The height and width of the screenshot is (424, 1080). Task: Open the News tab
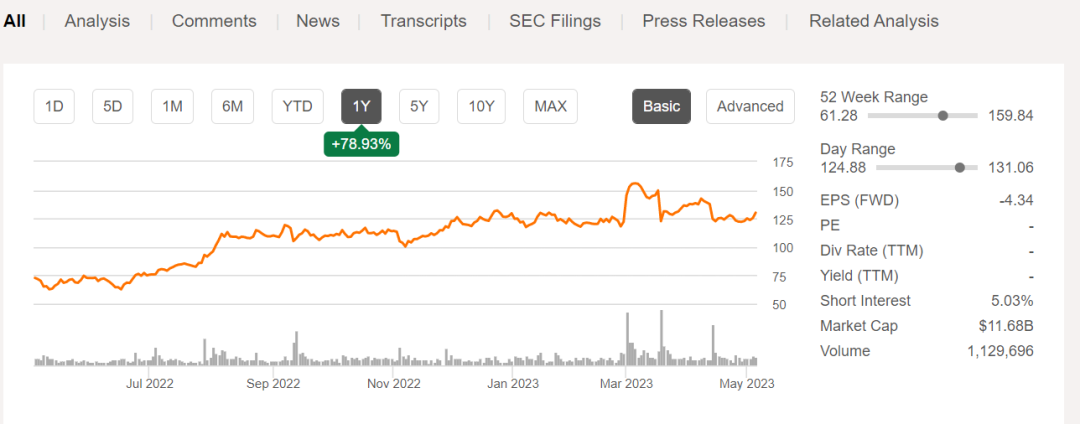(x=318, y=21)
